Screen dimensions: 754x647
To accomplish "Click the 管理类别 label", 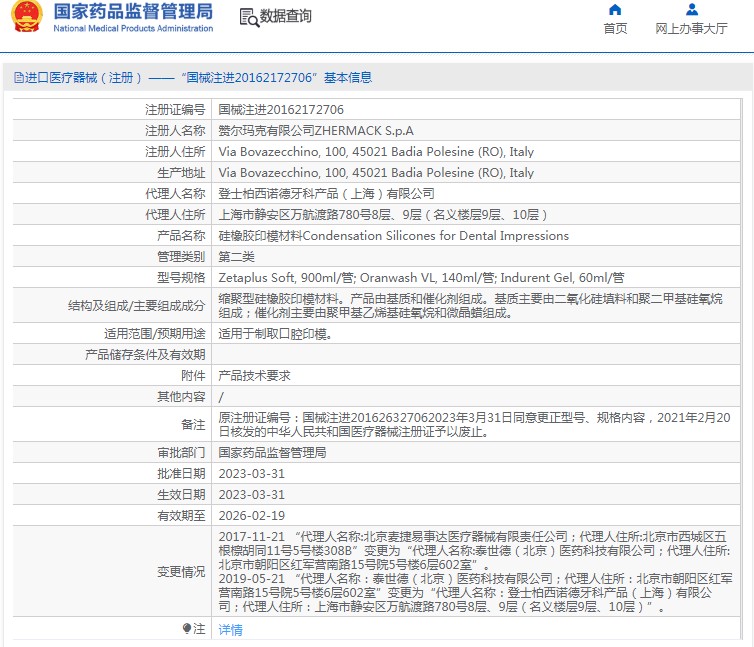I will click(x=181, y=257).
